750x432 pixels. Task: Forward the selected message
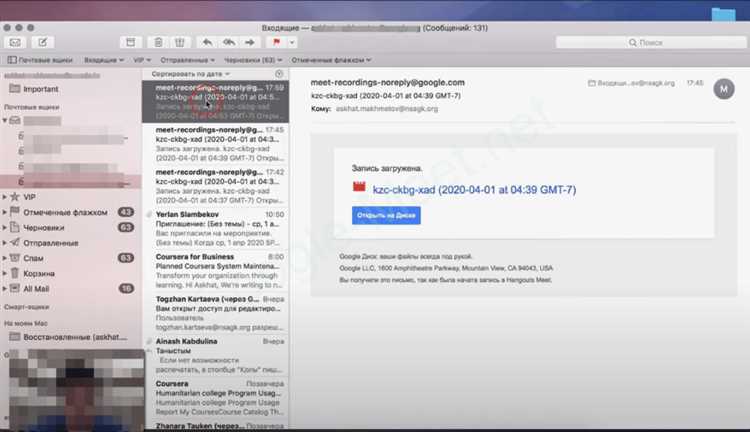[249, 42]
